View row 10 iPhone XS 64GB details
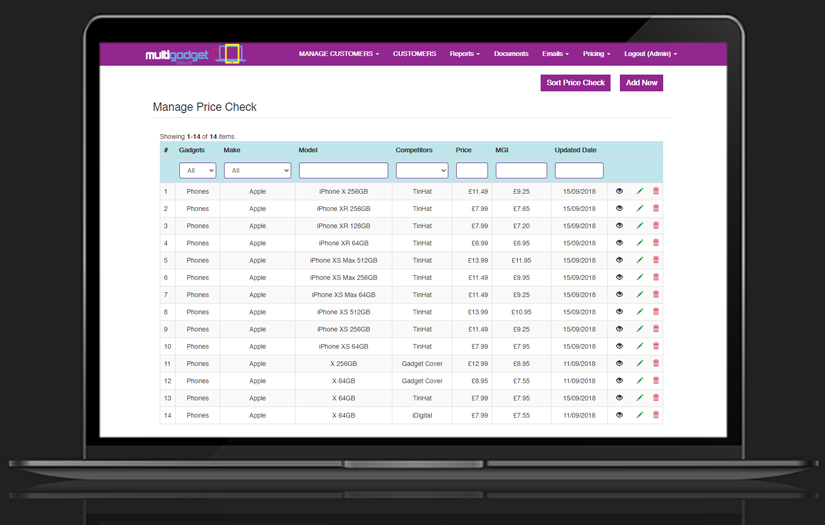Image resolution: width=825 pixels, height=525 pixels. pos(619,346)
